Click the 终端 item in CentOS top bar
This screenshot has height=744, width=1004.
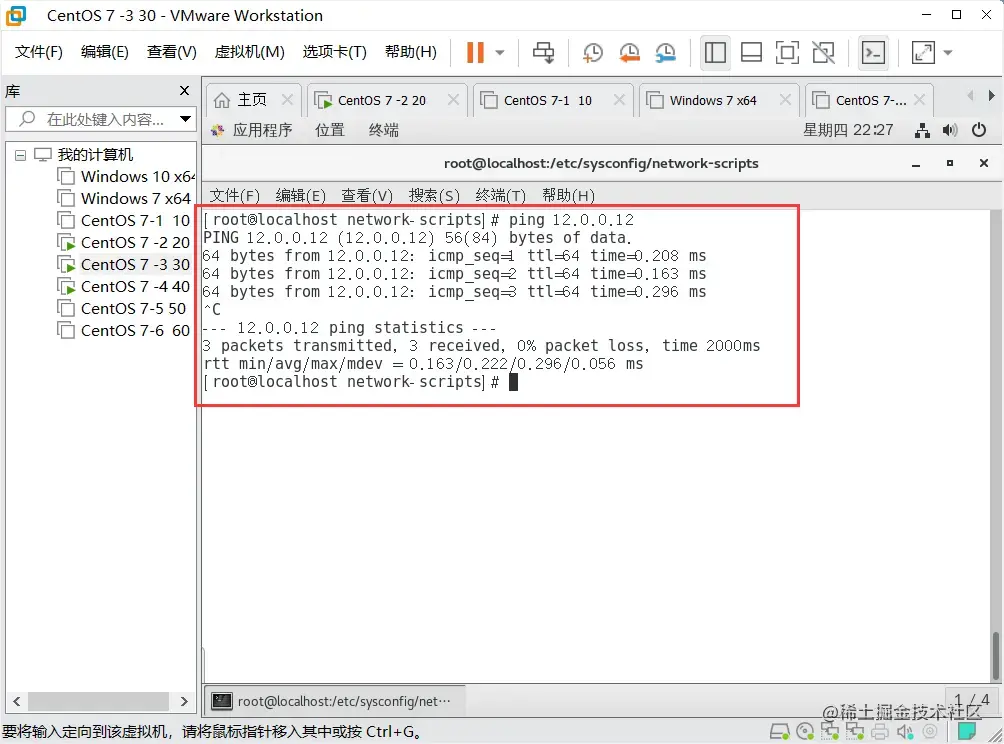(384, 131)
